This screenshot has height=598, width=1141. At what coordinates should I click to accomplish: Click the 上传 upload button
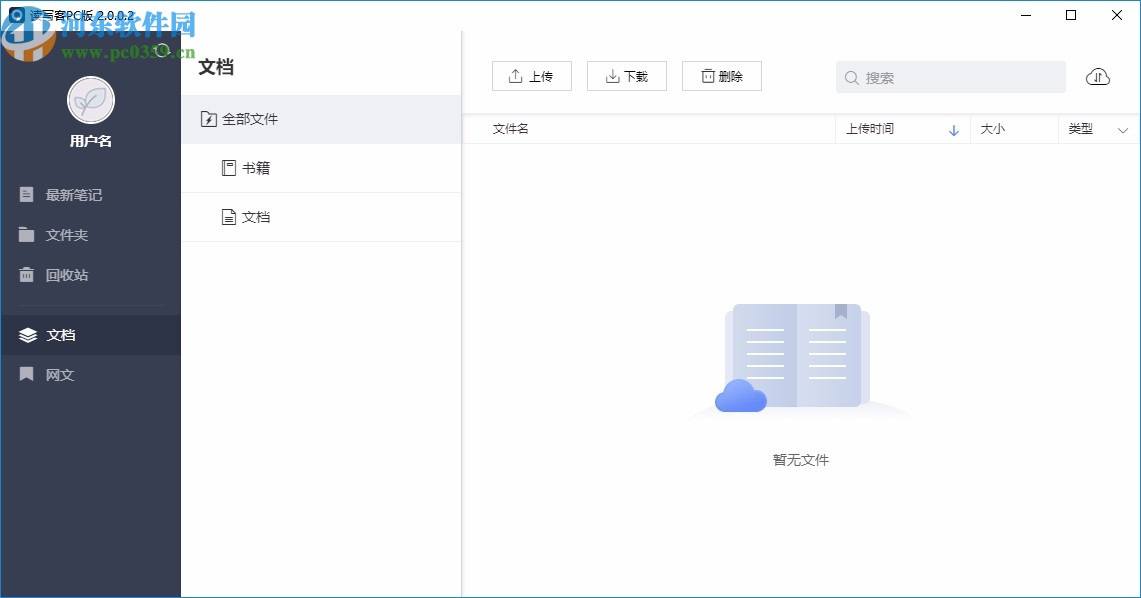point(531,75)
